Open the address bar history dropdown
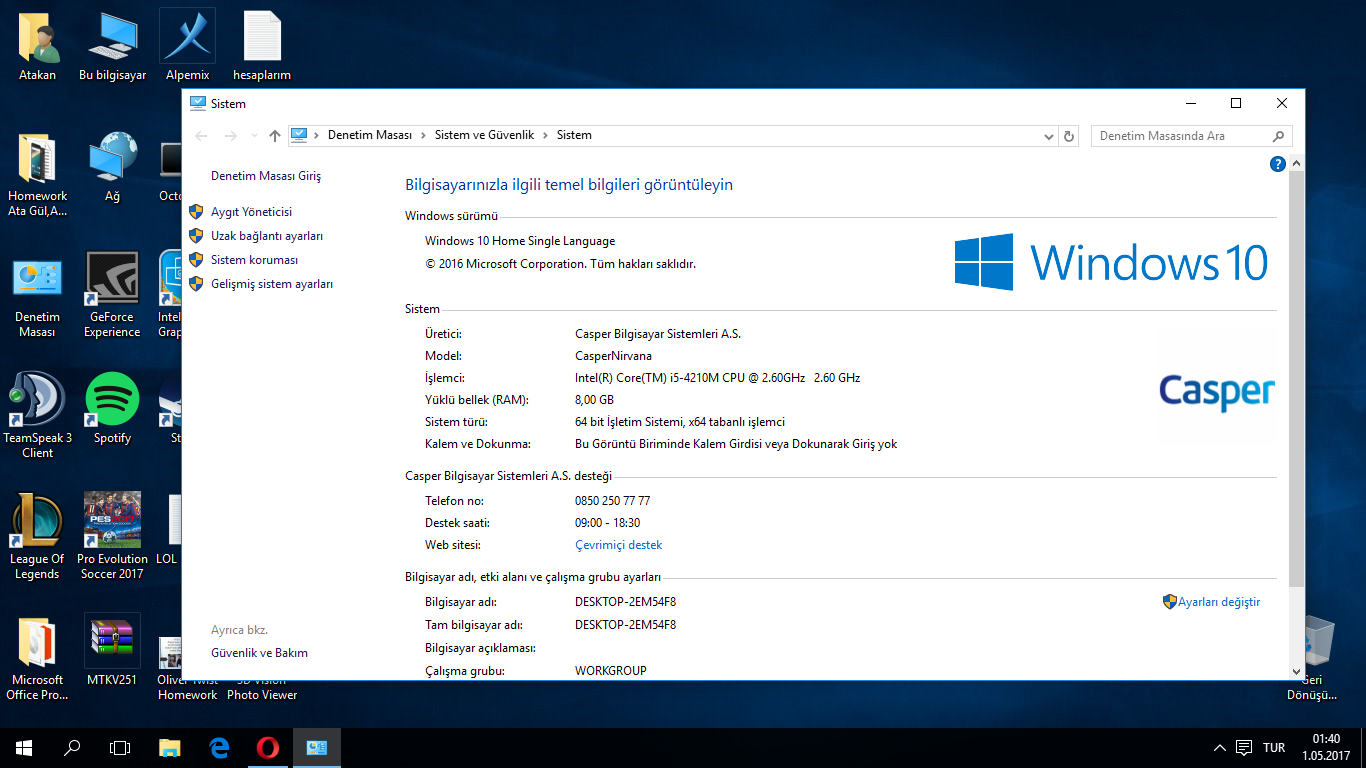1366x768 pixels. pos(1048,136)
